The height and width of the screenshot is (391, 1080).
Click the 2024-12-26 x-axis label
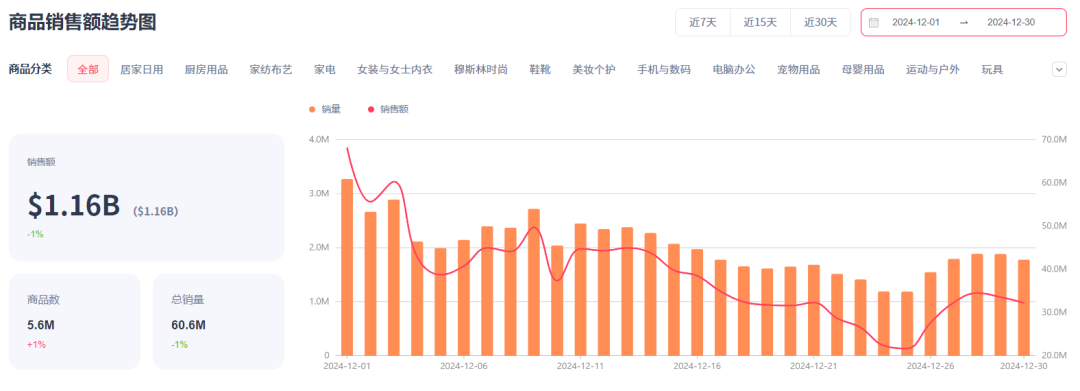[931, 366]
